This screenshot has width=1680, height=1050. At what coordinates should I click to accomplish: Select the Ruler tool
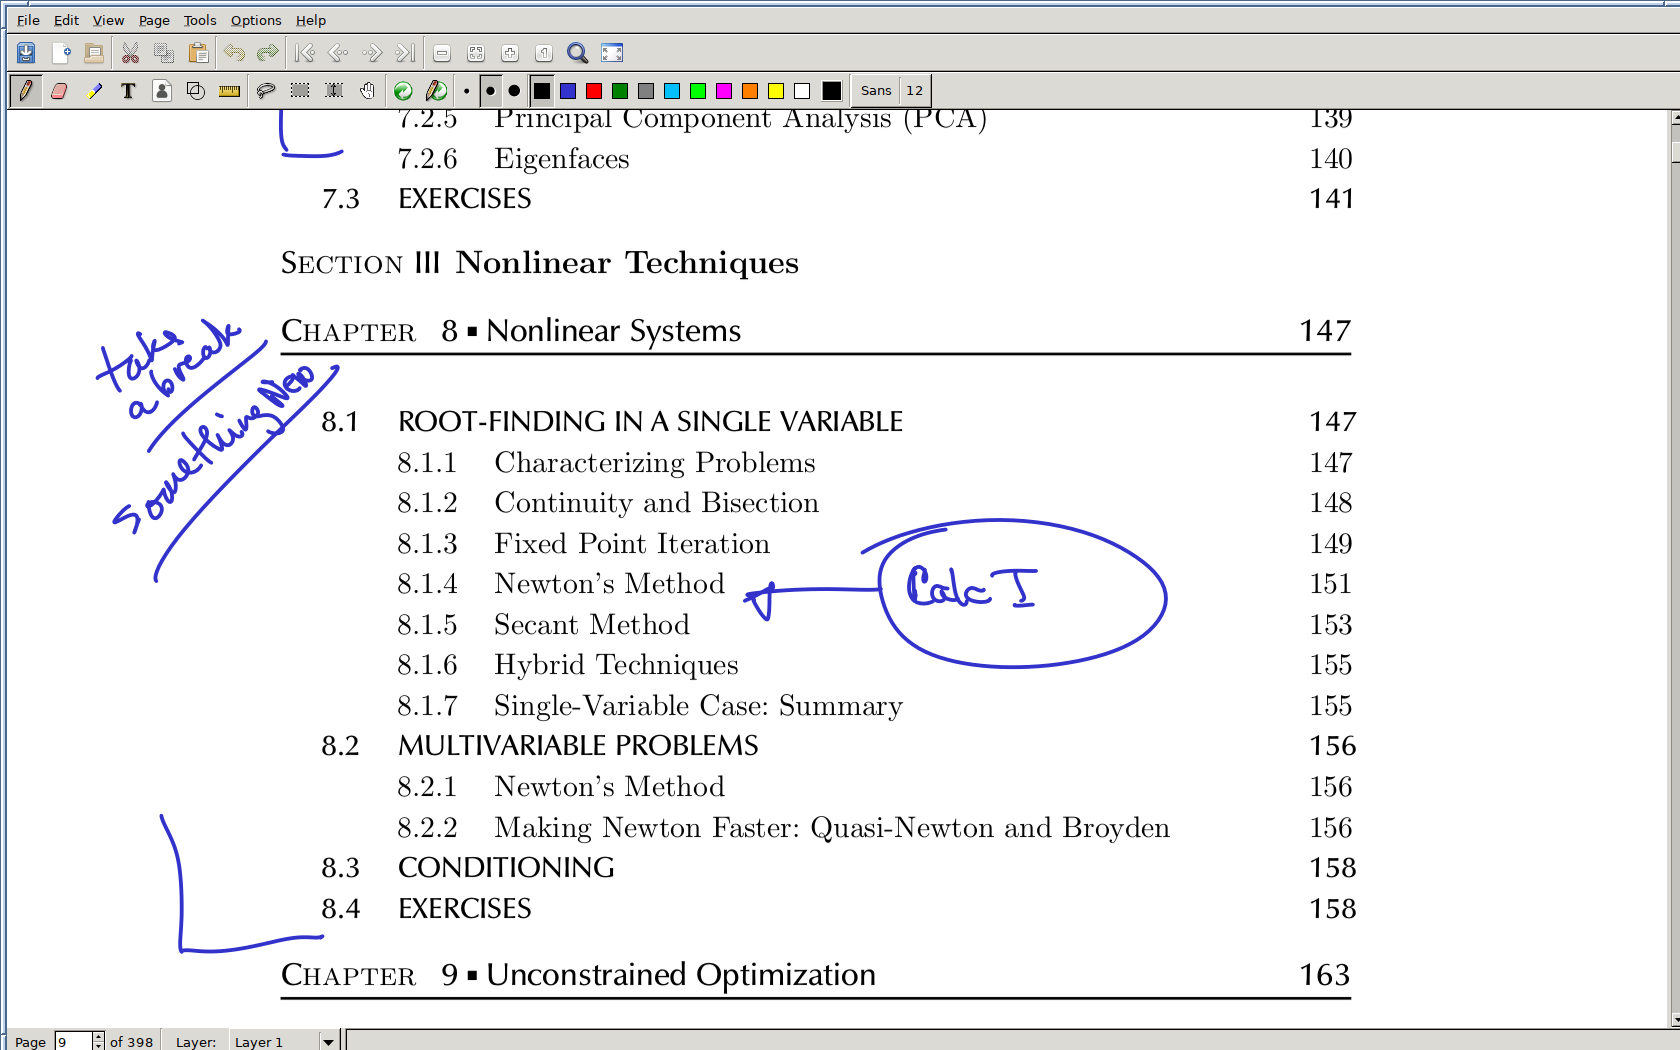[229, 91]
